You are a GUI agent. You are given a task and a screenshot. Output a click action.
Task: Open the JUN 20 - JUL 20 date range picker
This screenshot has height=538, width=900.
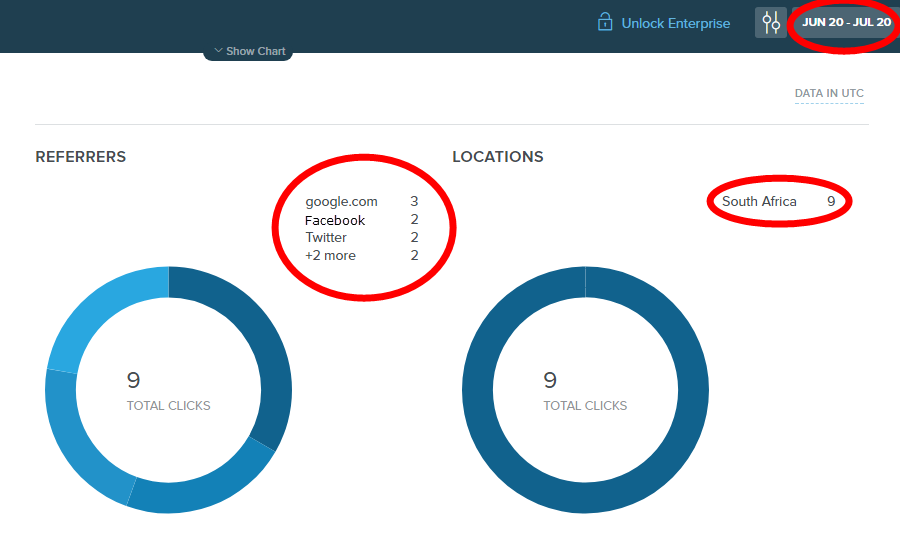point(846,22)
